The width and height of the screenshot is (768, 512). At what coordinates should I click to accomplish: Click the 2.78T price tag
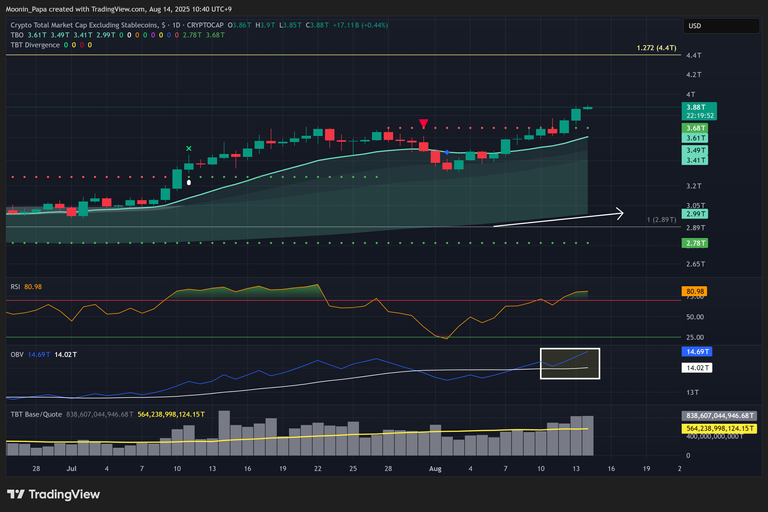coord(695,243)
